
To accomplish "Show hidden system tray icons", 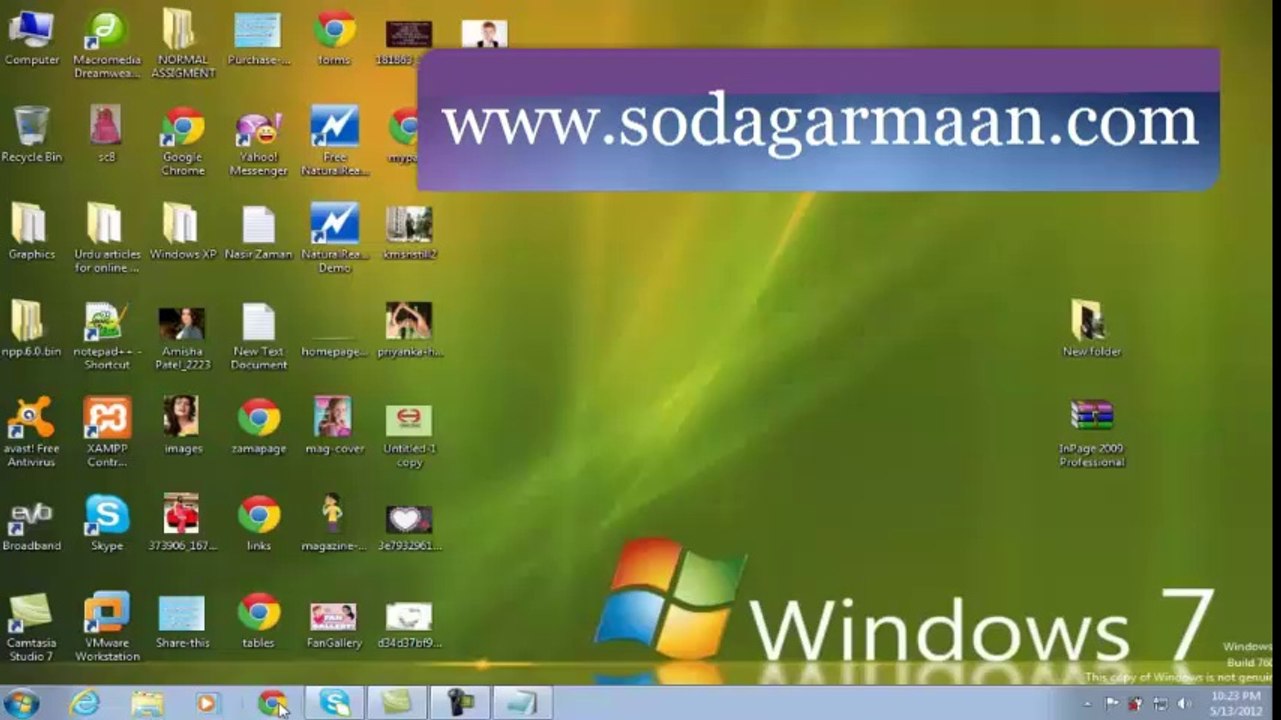I will [x=1088, y=704].
